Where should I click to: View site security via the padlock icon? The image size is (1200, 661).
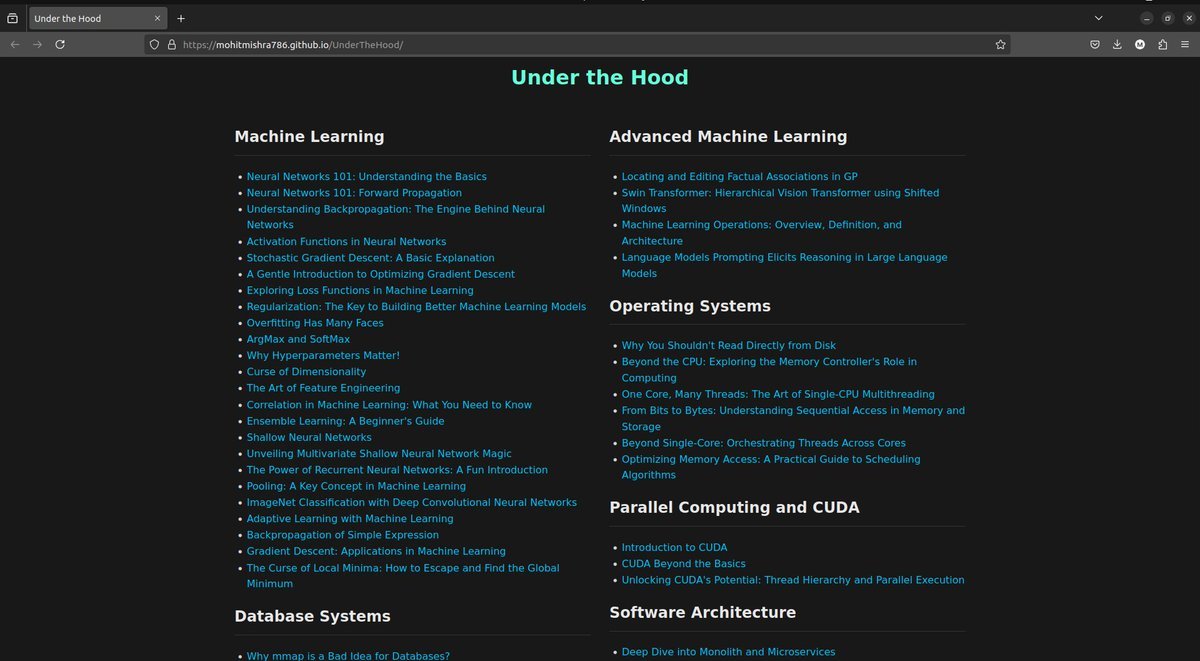pos(171,44)
